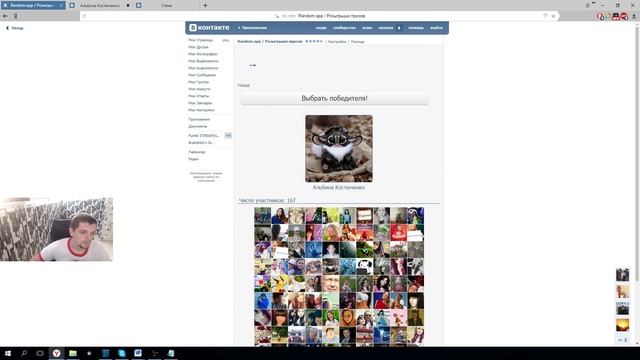Open Мои Сообщения in the left sidebar
Viewport: 640px width, 360px height.
pos(202,75)
